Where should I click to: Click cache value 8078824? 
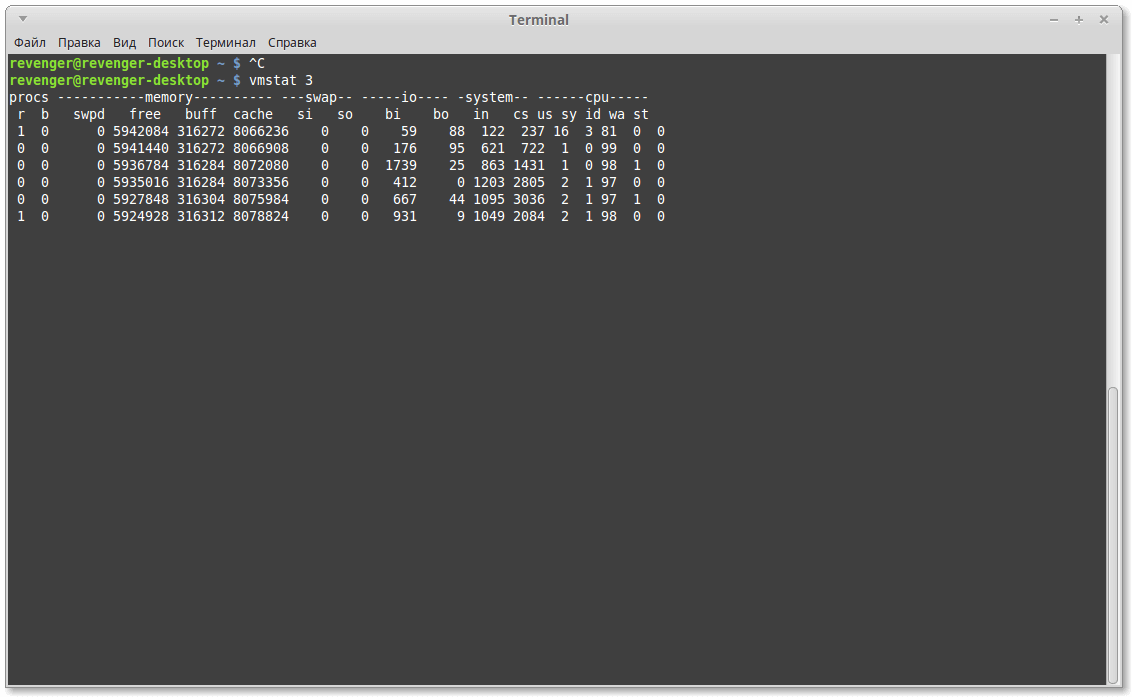pyautogui.click(x=261, y=216)
